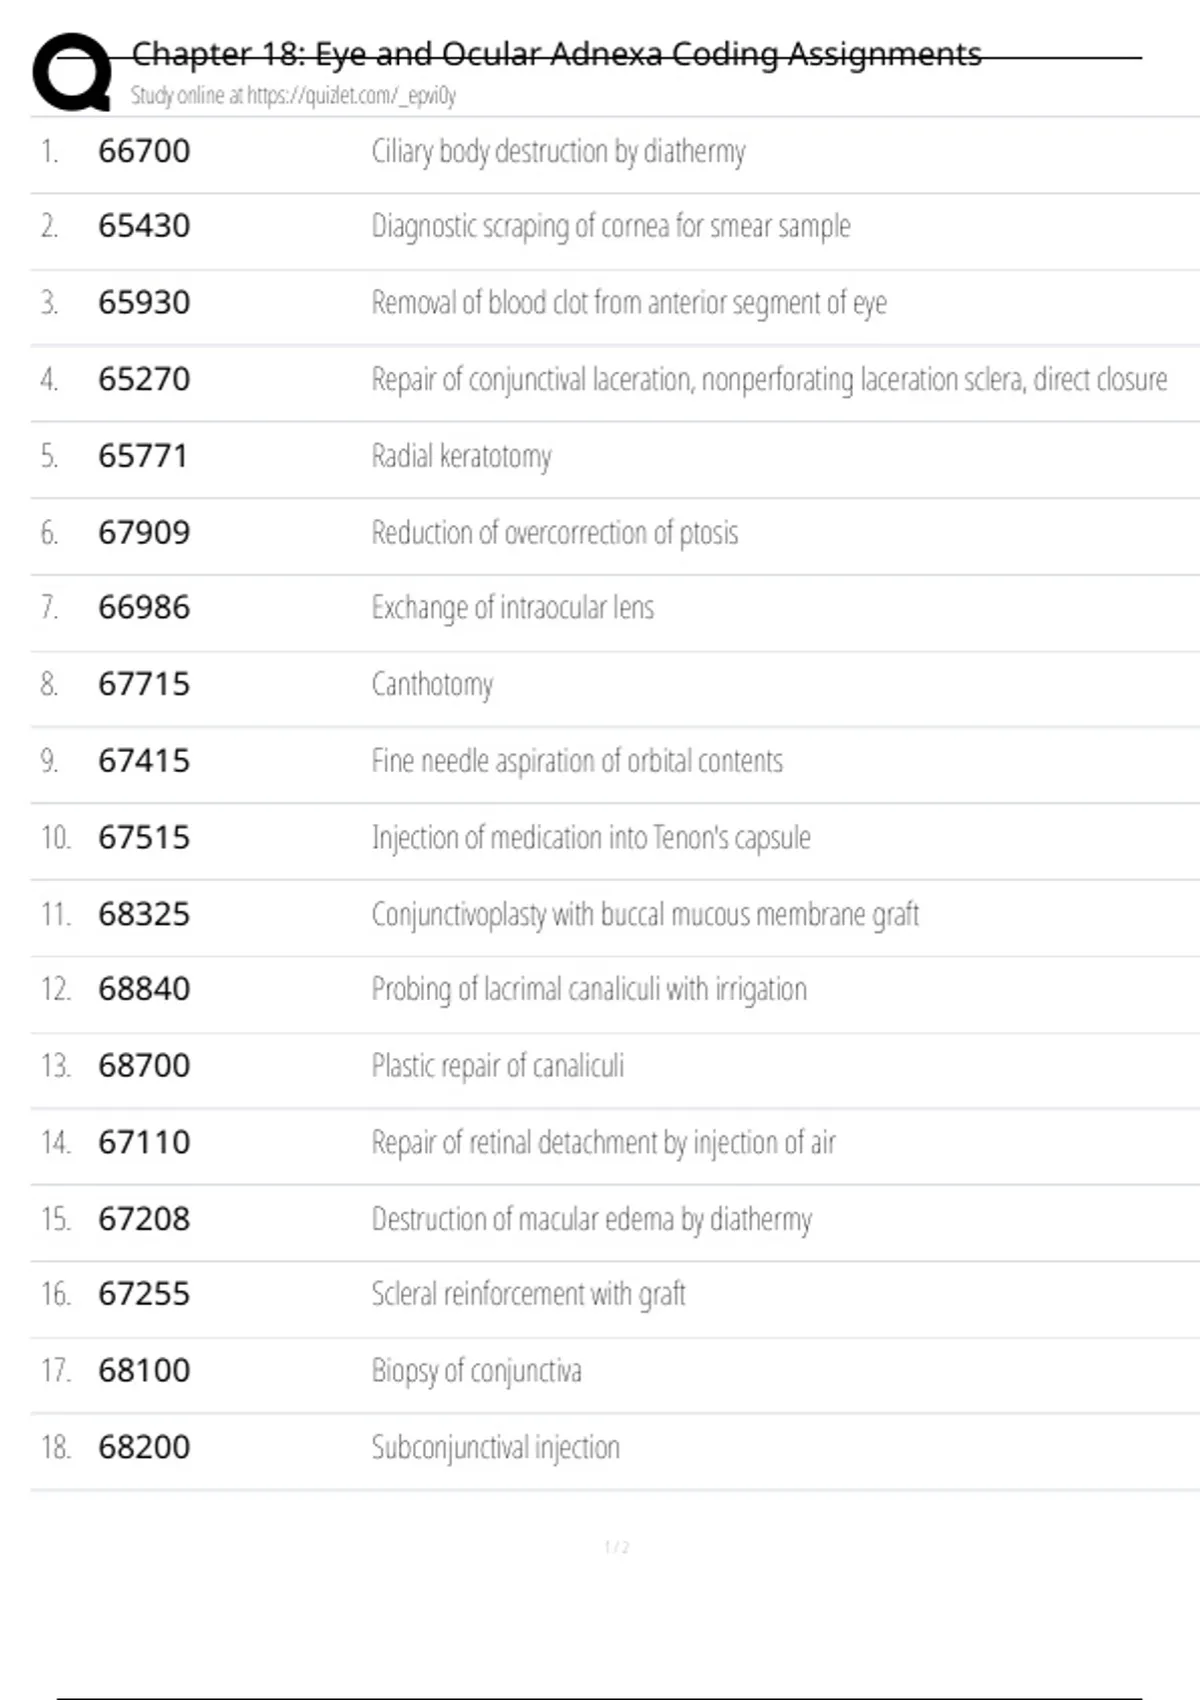Select code 67415 in row 9

[x=144, y=761]
